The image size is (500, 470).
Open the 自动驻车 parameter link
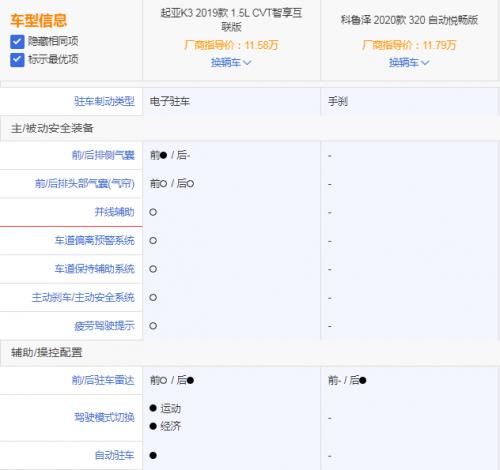(x=114, y=455)
